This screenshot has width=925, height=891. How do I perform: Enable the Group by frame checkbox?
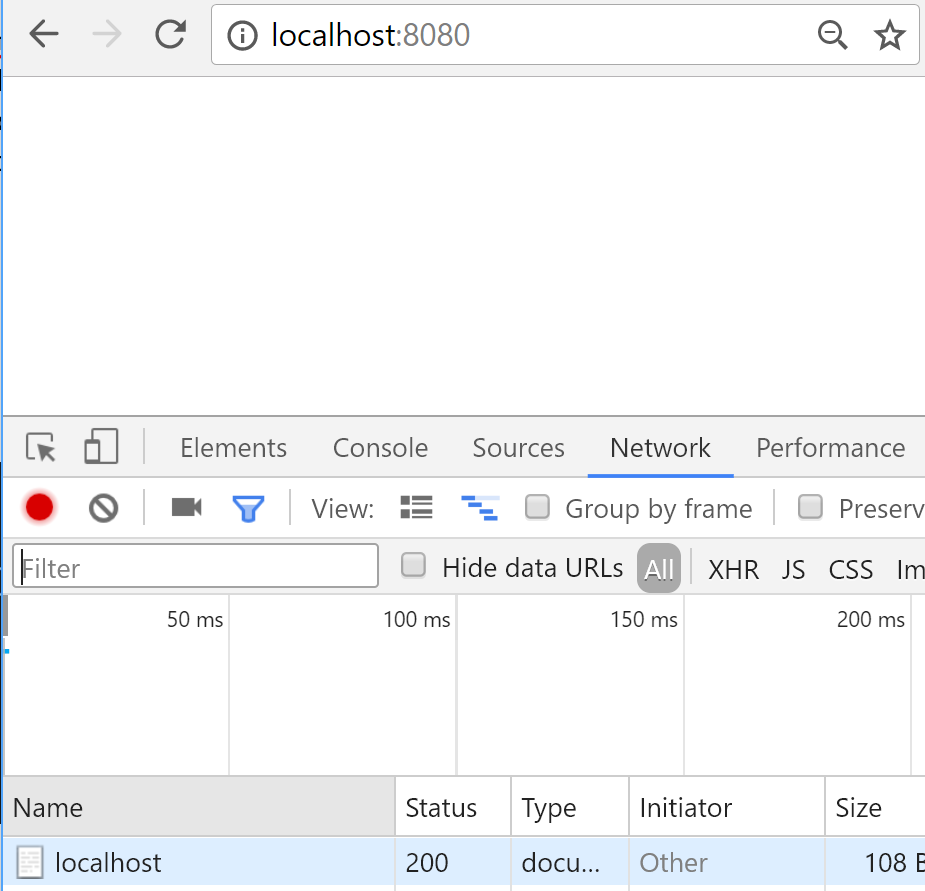(538, 508)
